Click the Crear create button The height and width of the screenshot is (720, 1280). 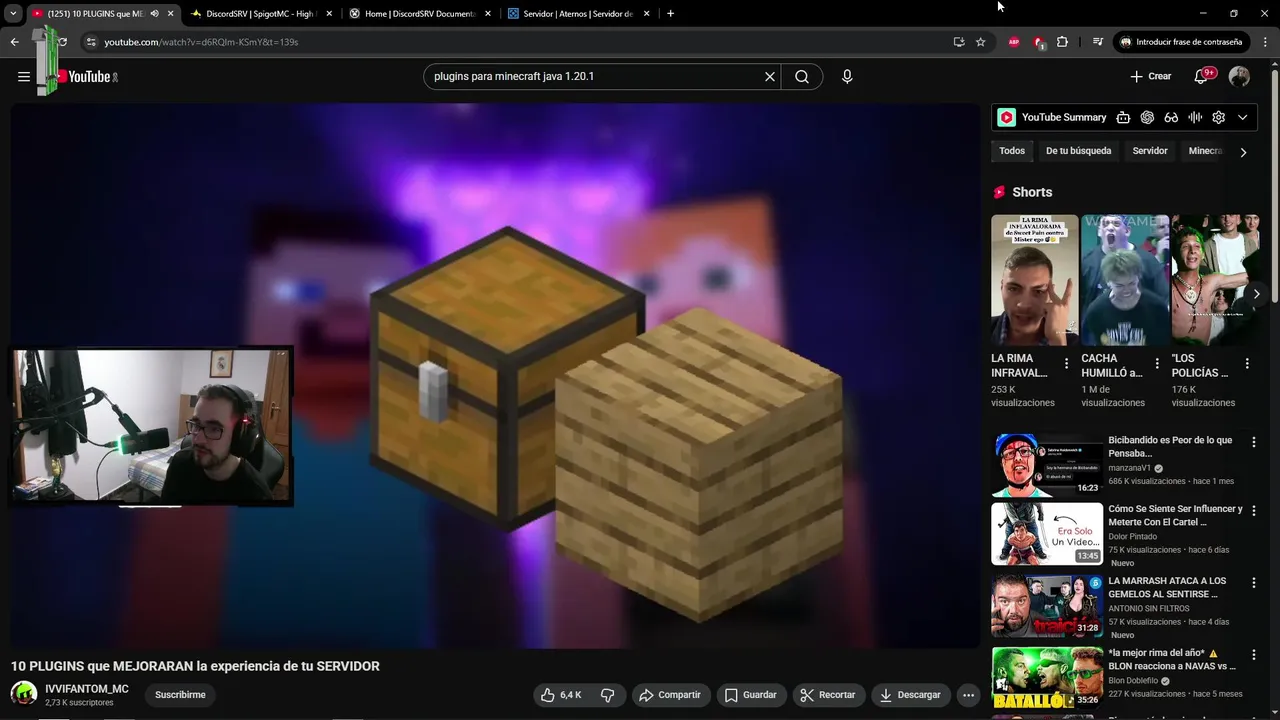(x=1150, y=77)
